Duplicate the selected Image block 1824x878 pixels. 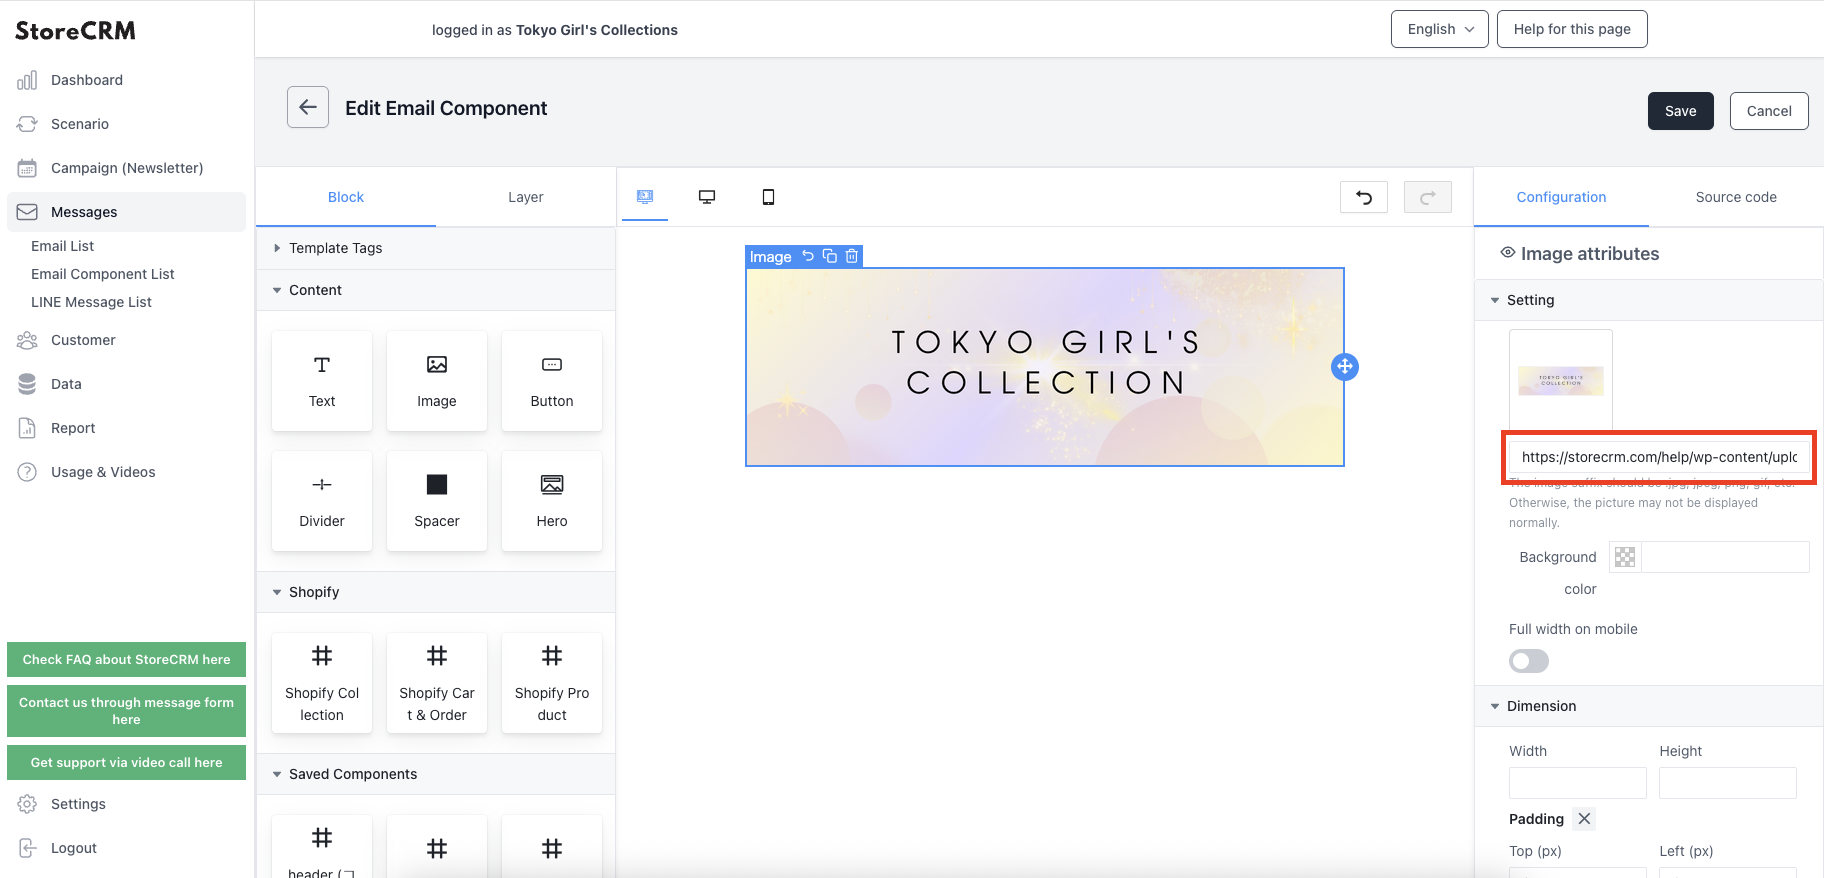coord(830,256)
